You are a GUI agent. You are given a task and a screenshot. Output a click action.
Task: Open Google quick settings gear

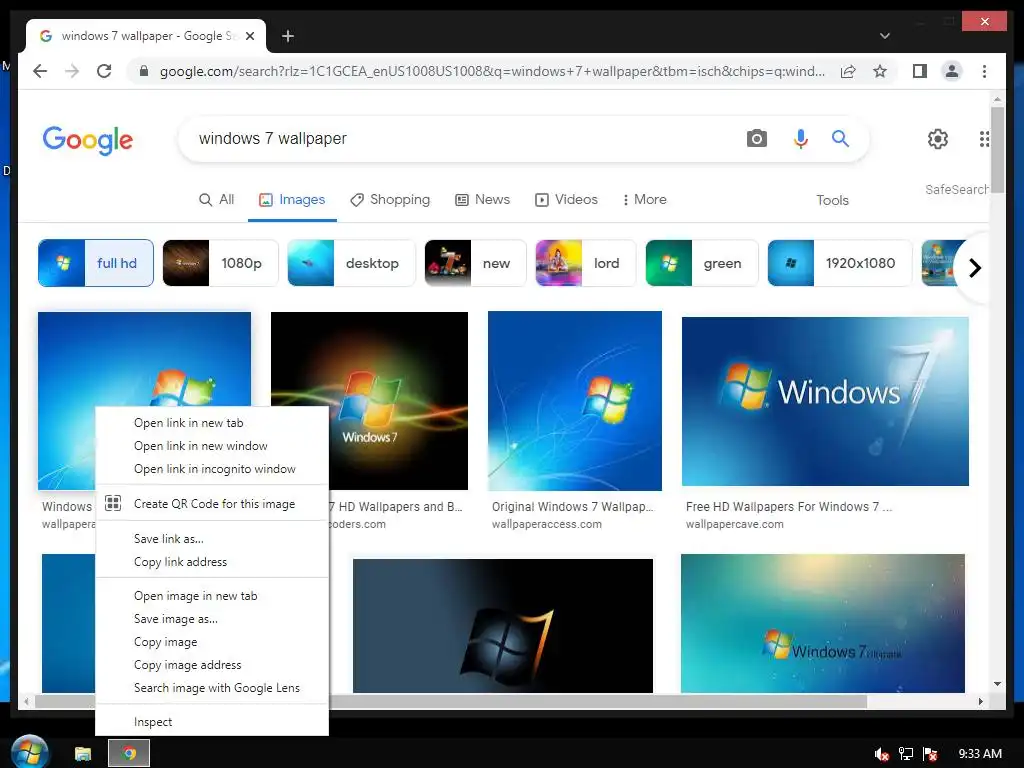coord(938,138)
